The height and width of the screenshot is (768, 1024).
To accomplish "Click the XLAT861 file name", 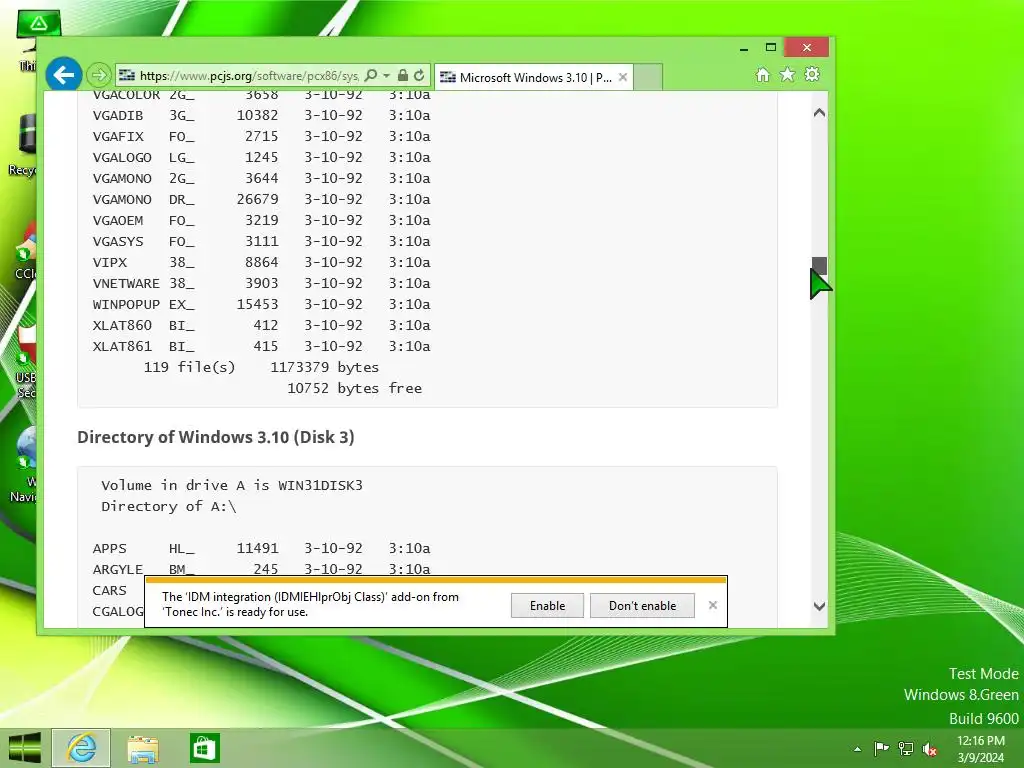I will [122, 346].
